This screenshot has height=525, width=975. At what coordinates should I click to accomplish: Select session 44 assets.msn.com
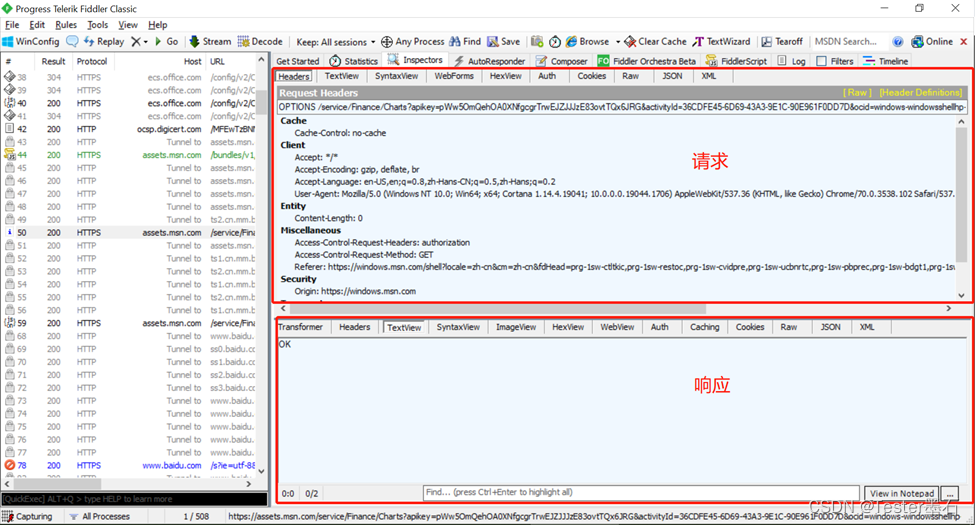[x=131, y=155]
